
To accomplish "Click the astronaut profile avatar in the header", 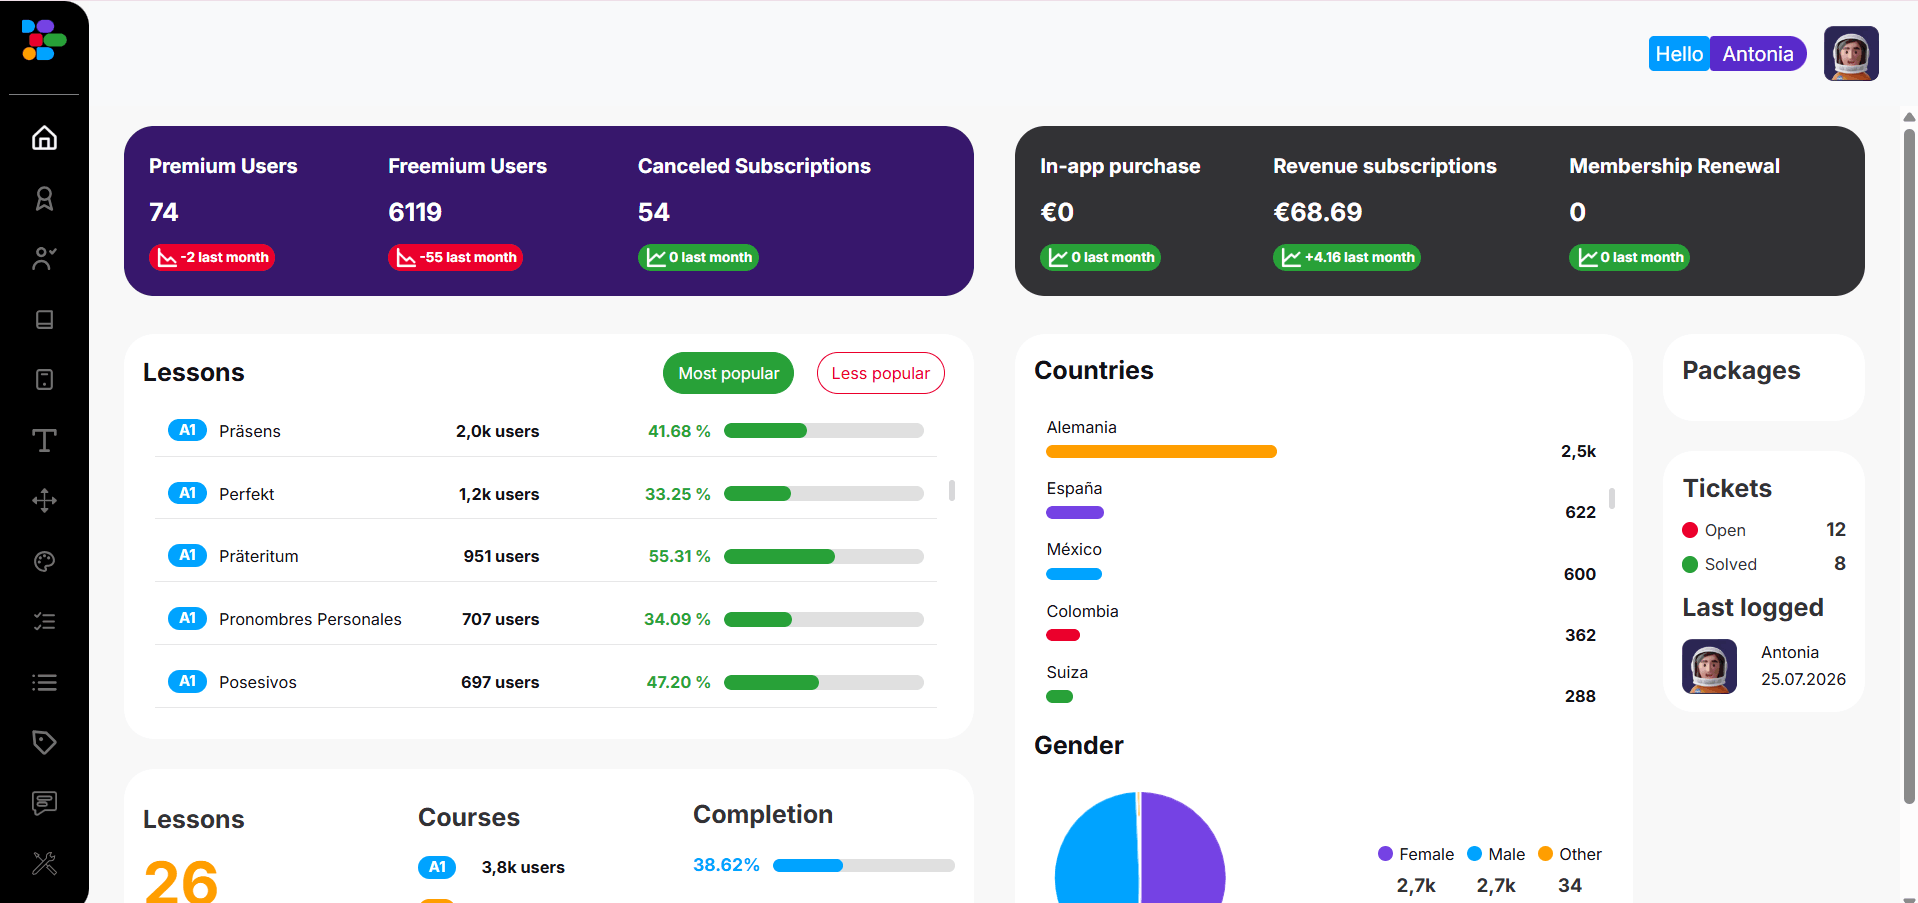I will point(1851,53).
